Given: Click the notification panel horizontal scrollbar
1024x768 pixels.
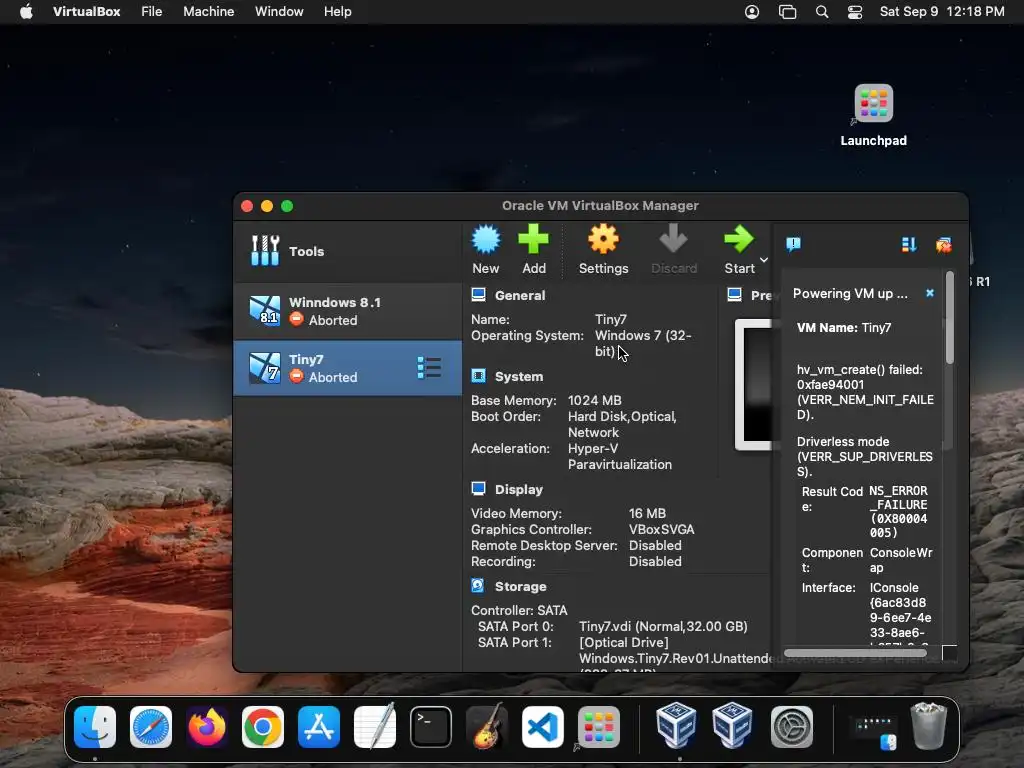Looking at the screenshot, I should click(x=855, y=653).
